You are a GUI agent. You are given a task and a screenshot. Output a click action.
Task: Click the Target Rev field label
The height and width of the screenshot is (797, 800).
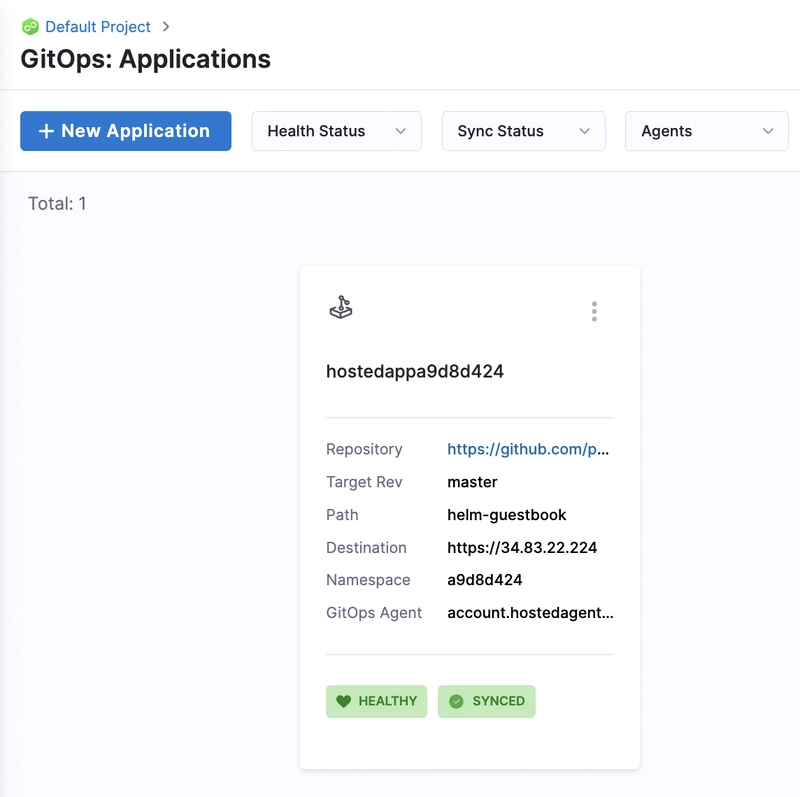pyautogui.click(x=364, y=482)
